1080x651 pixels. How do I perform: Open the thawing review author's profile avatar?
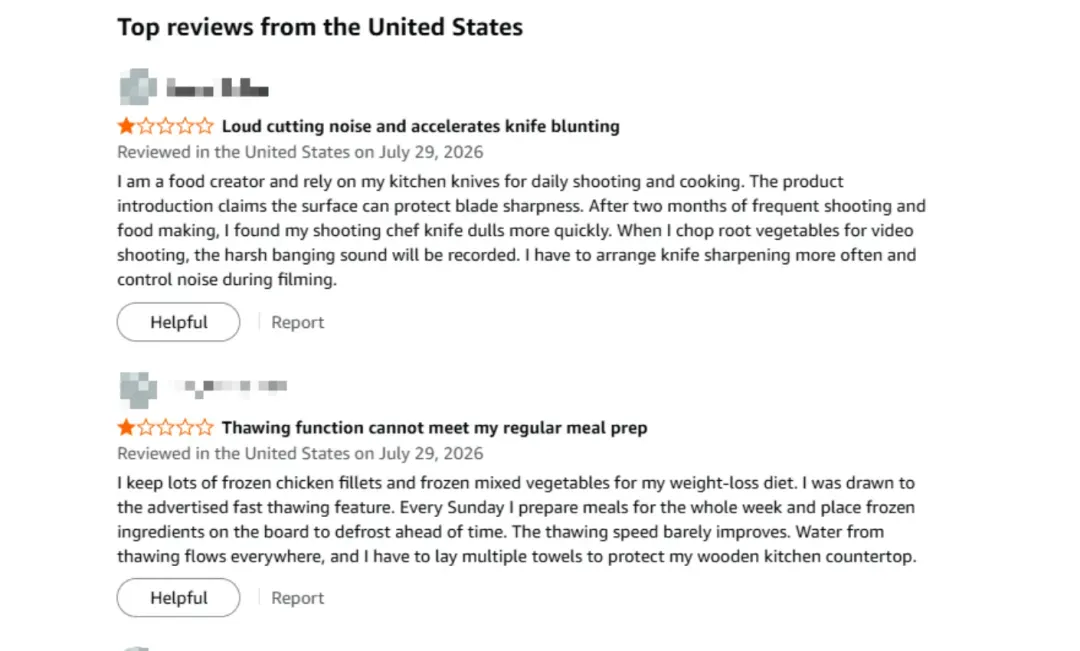tap(138, 390)
